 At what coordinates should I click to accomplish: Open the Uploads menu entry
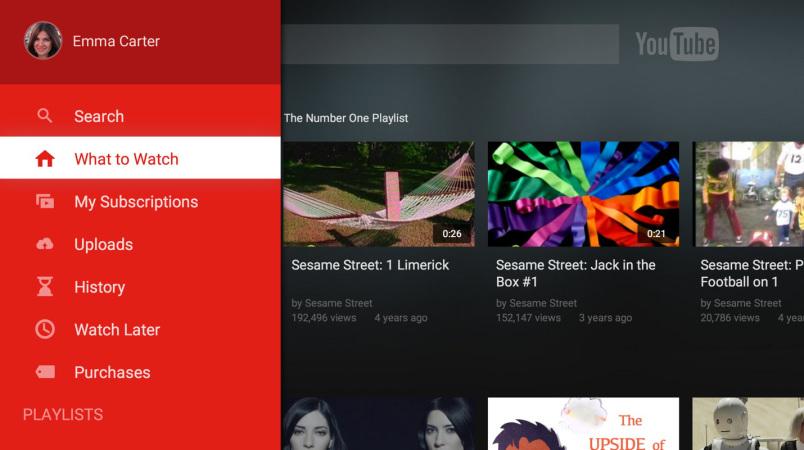140,244
